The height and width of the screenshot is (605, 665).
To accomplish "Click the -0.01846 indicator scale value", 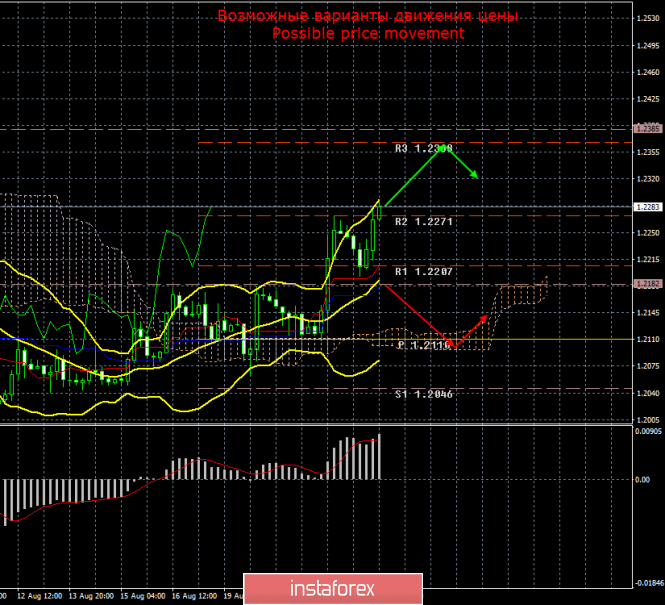I will [x=648, y=583].
